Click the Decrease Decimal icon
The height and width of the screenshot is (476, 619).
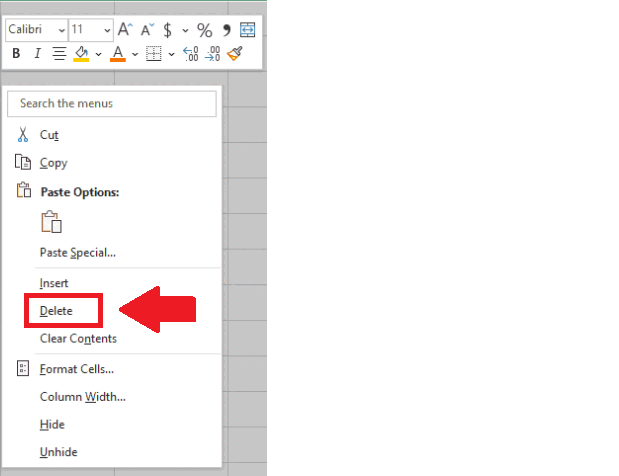pyautogui.click(x=213, y=54)
